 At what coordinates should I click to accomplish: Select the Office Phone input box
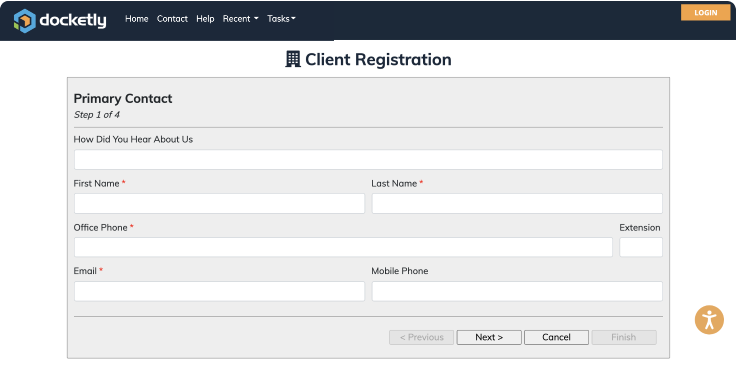[x=343, y=247]
